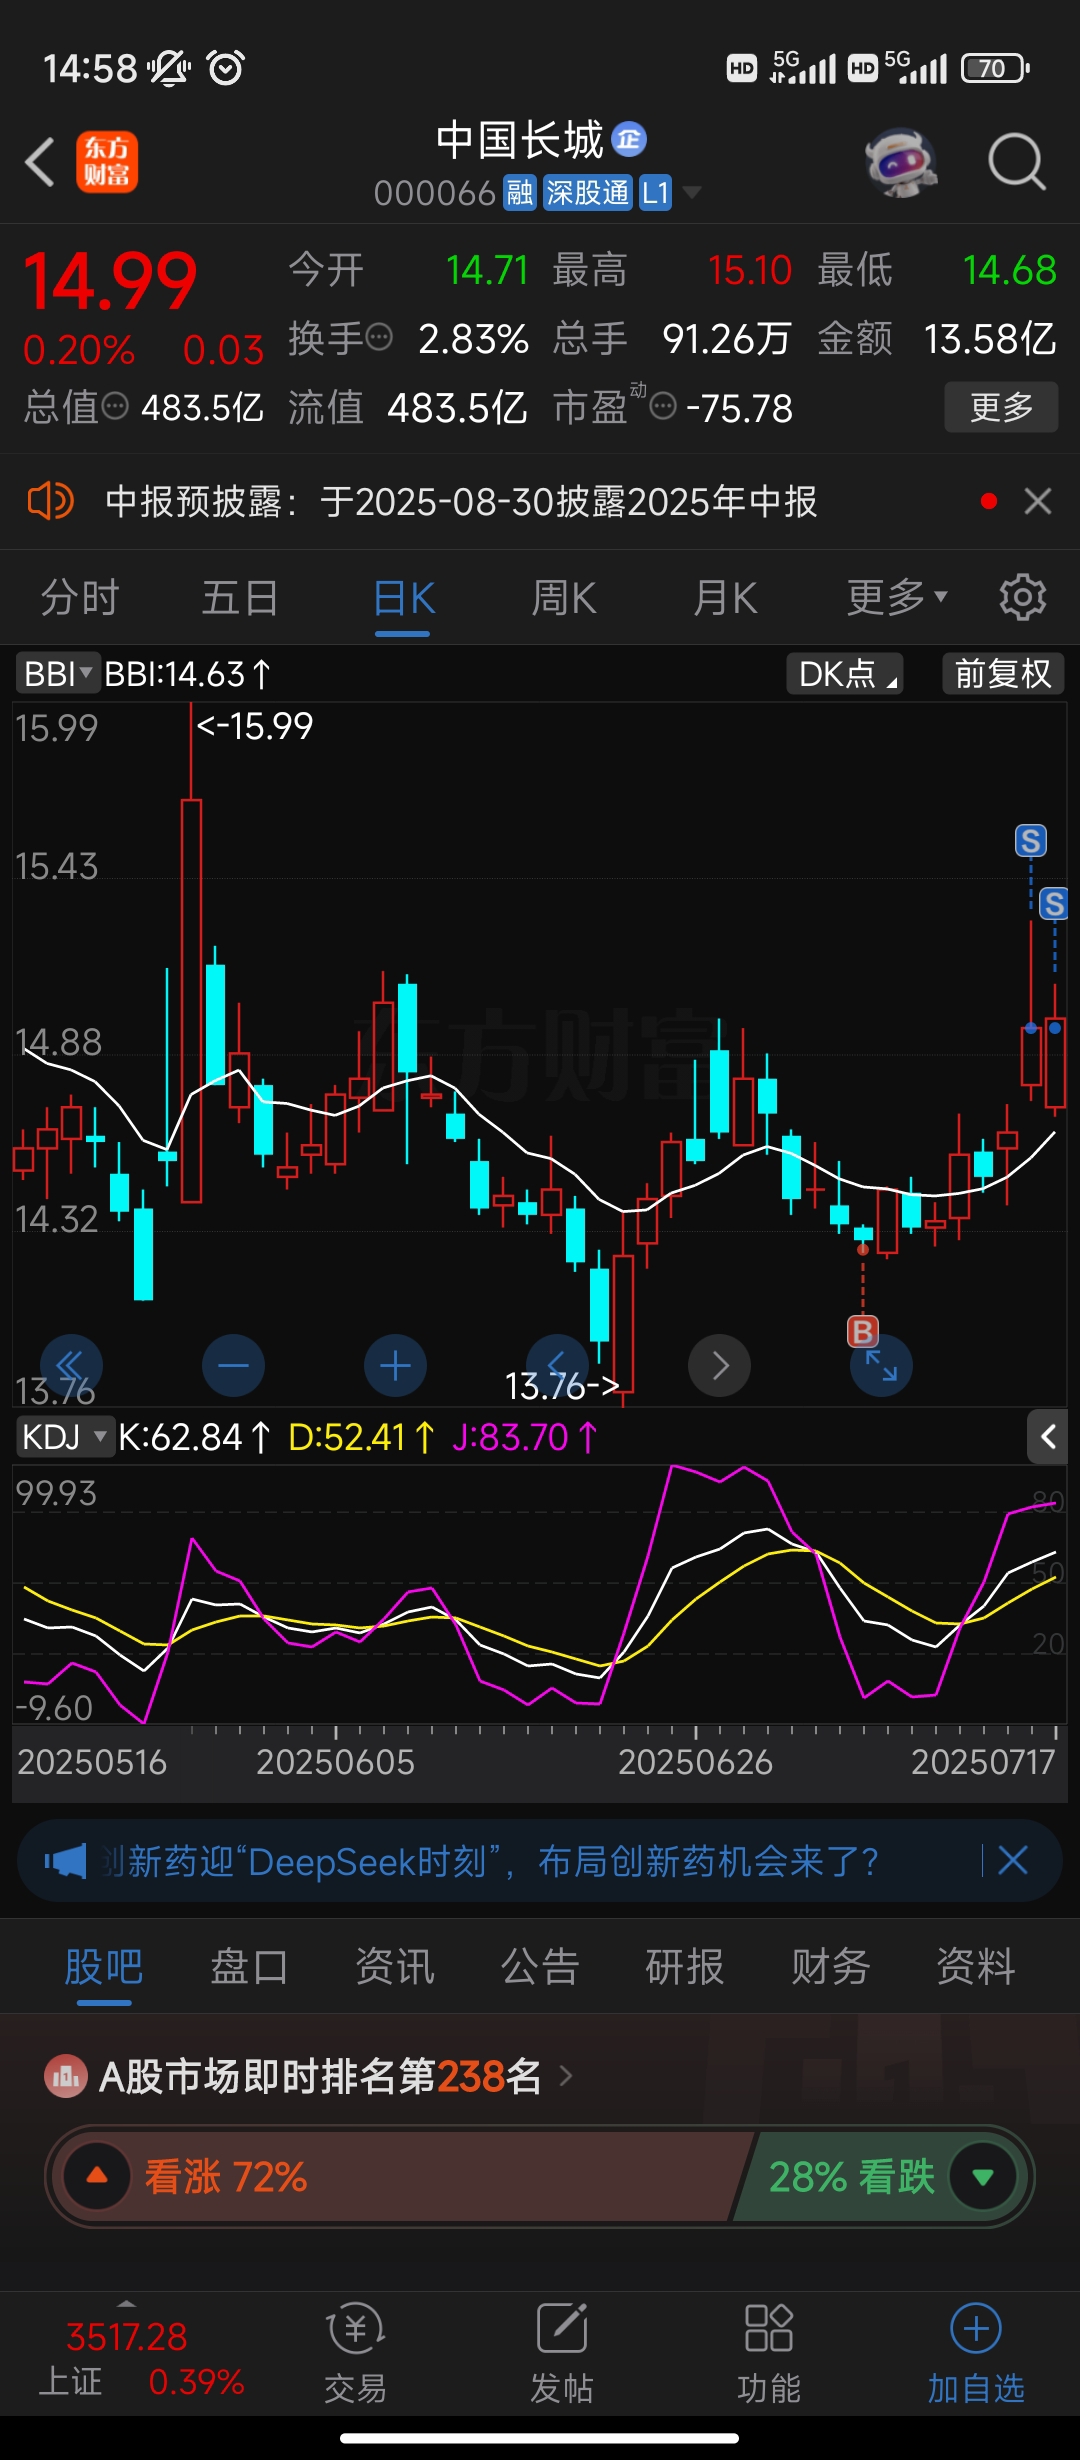This screenshot has width=1080, height=2460.
Task: Open 更多 quote details button
Action: pos(1001,407)
